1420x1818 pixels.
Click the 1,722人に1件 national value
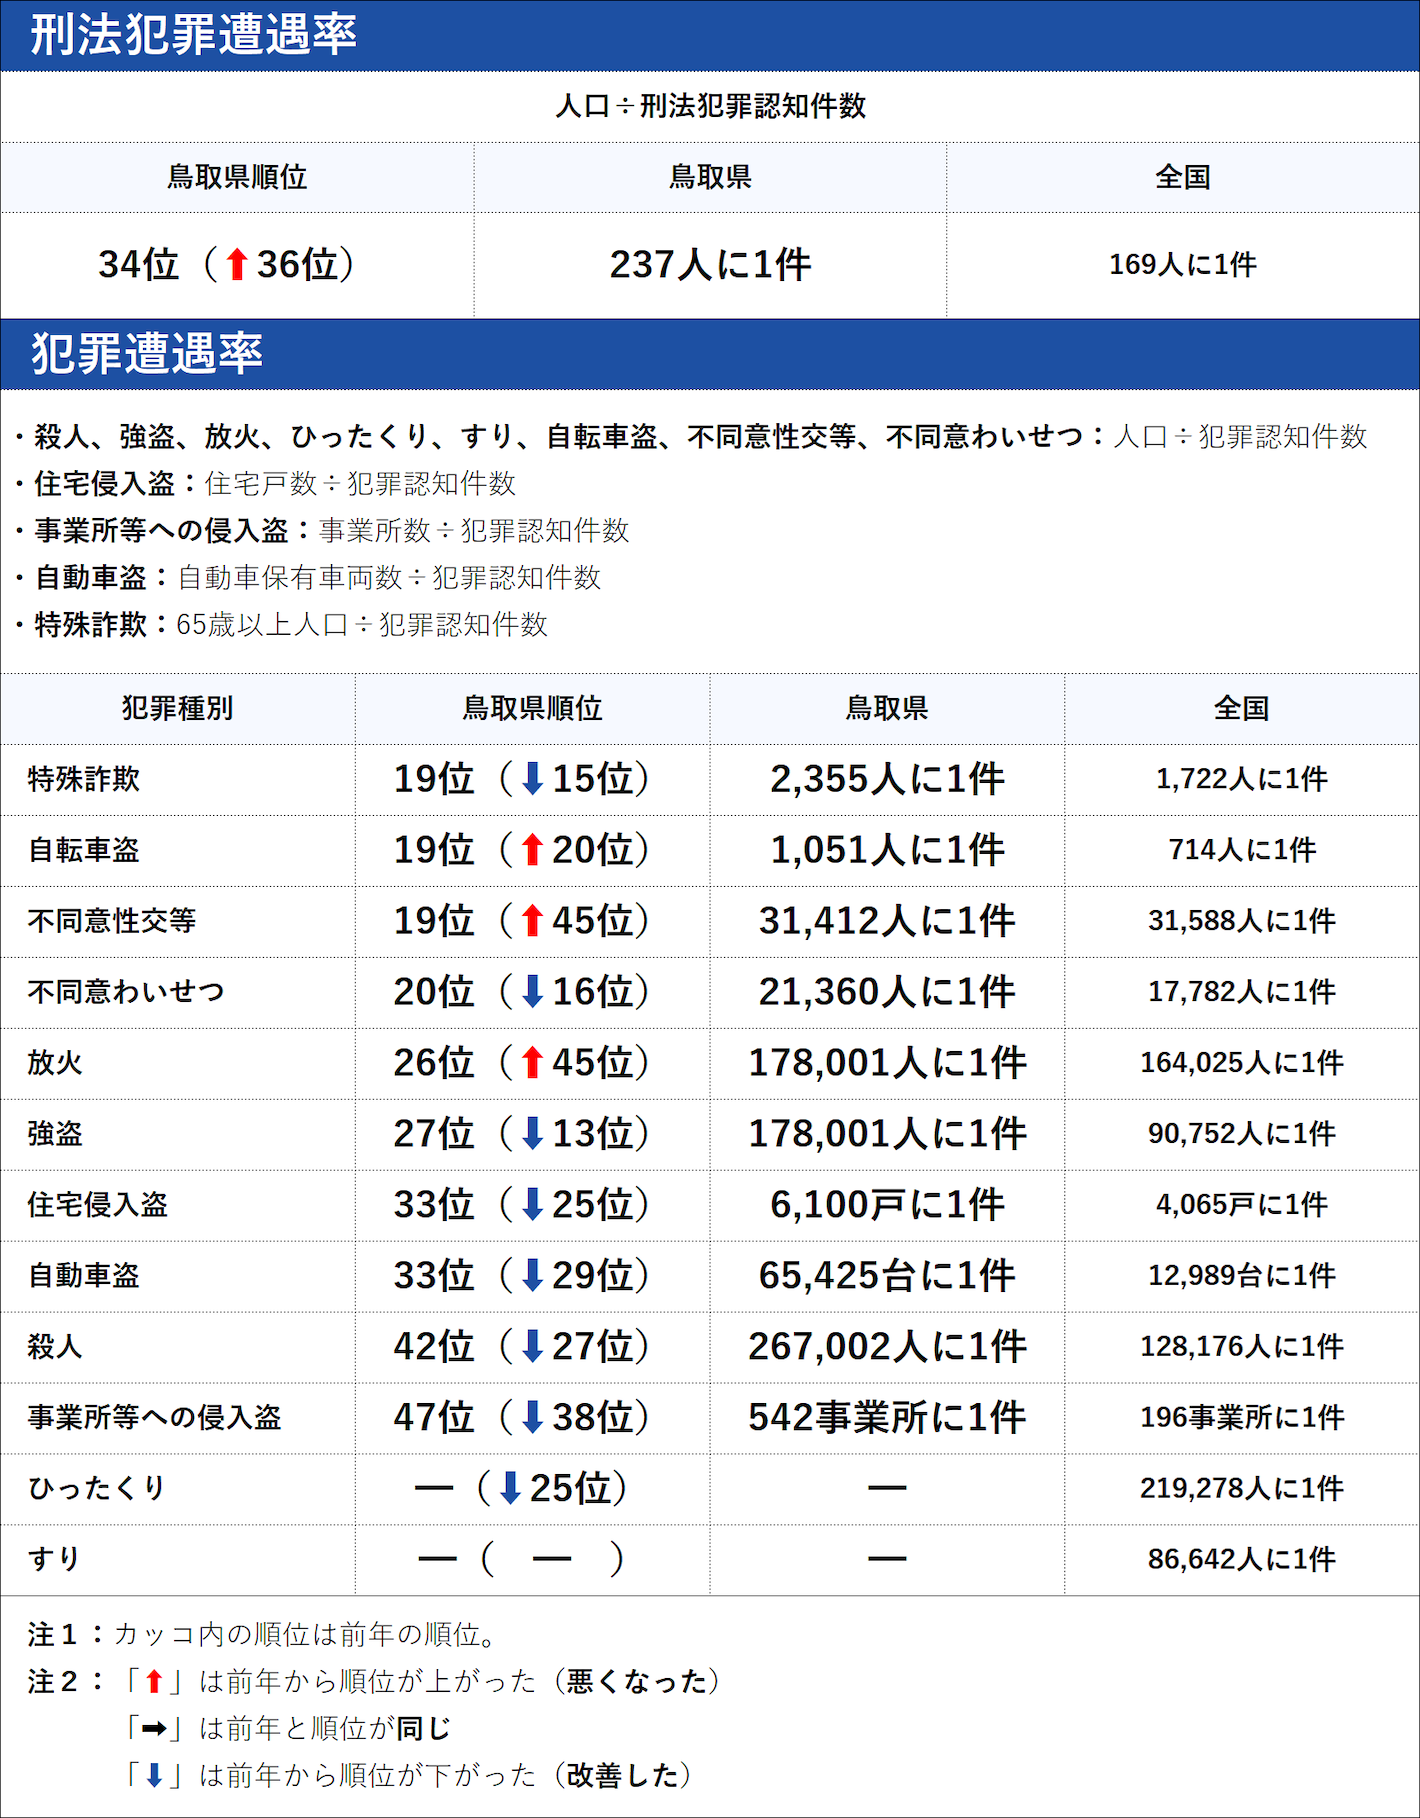click(x=1242, y=779)
